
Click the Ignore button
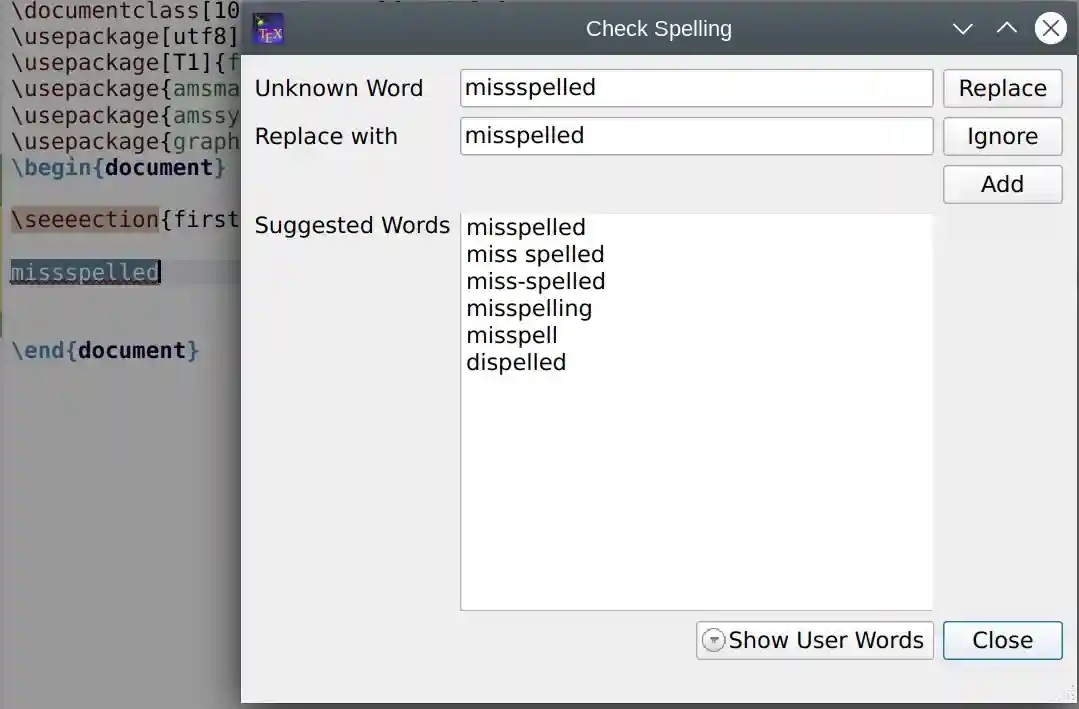coord(1002,136)
